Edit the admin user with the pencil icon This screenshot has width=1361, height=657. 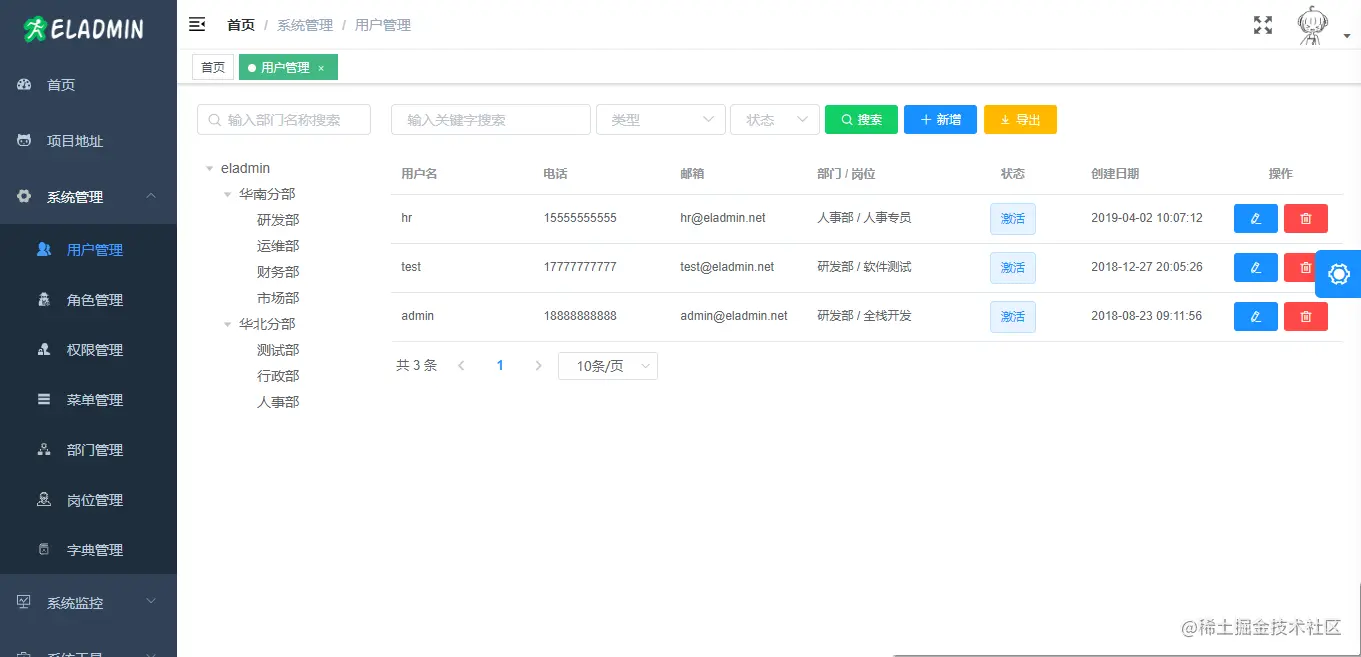(x=1255, y=316)
